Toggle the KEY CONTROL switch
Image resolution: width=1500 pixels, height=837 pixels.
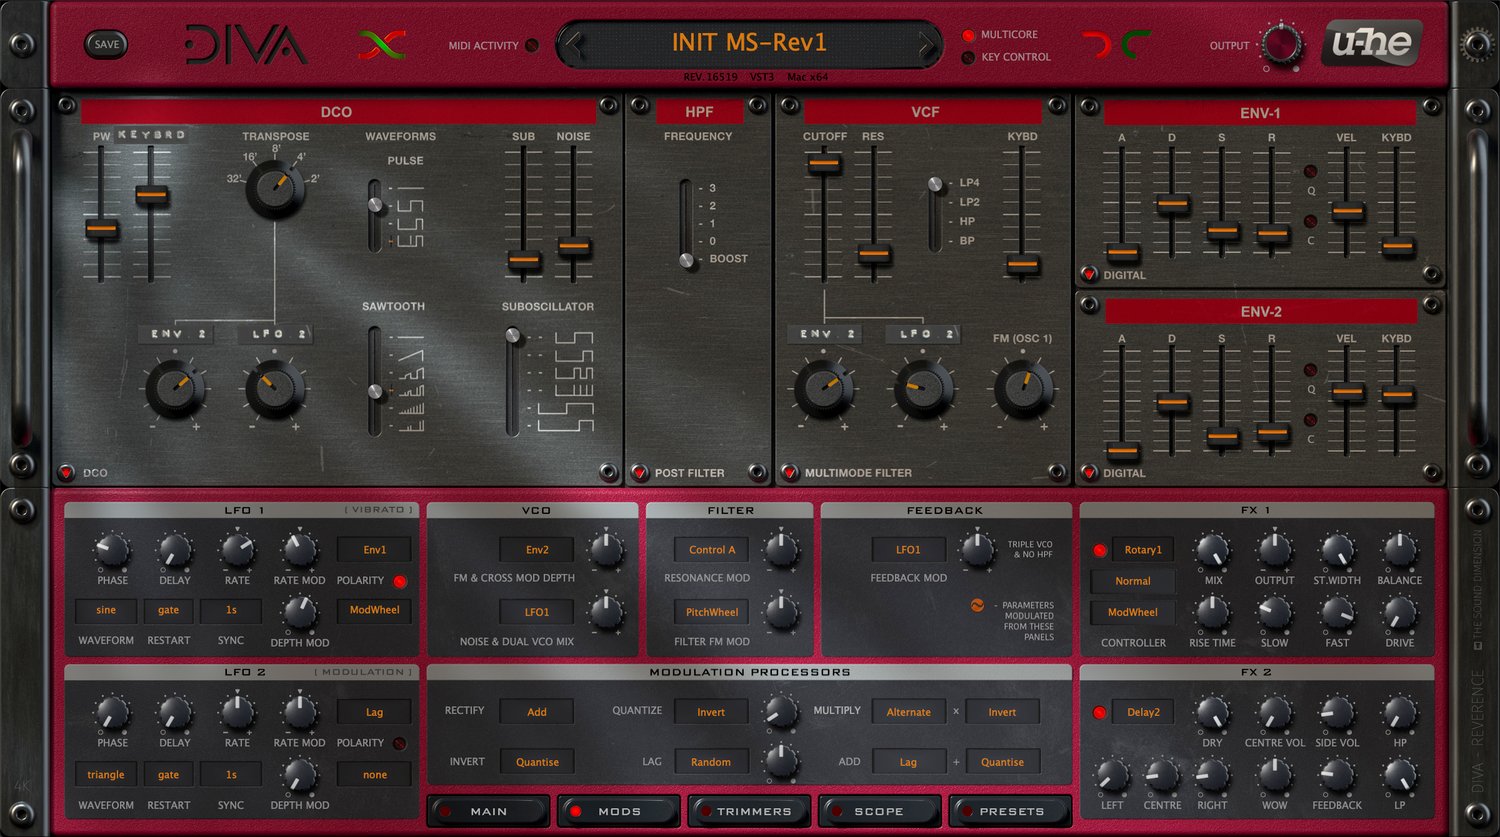(968, 58)
